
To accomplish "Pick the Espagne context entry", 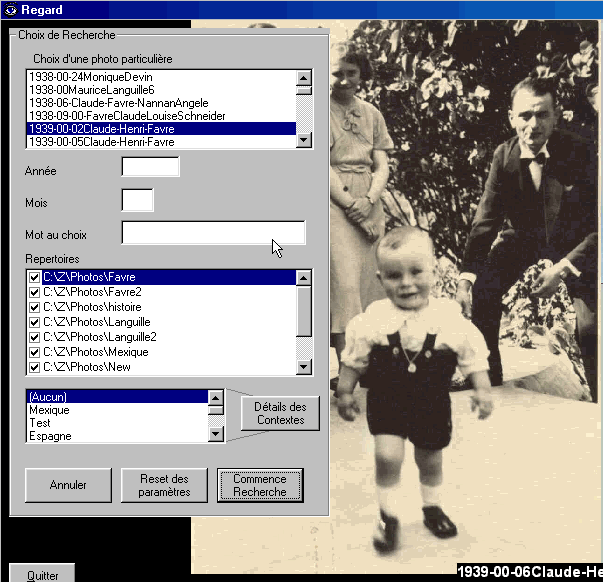I will coord(50,436).
